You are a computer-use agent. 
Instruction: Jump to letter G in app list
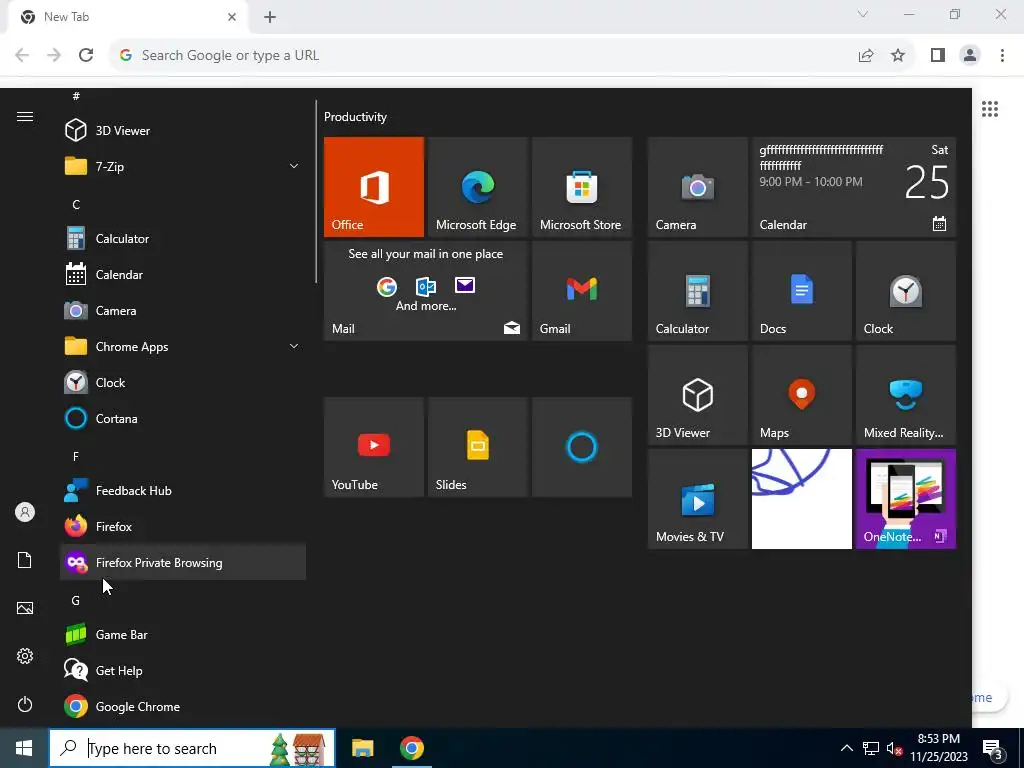click(76, 600)
